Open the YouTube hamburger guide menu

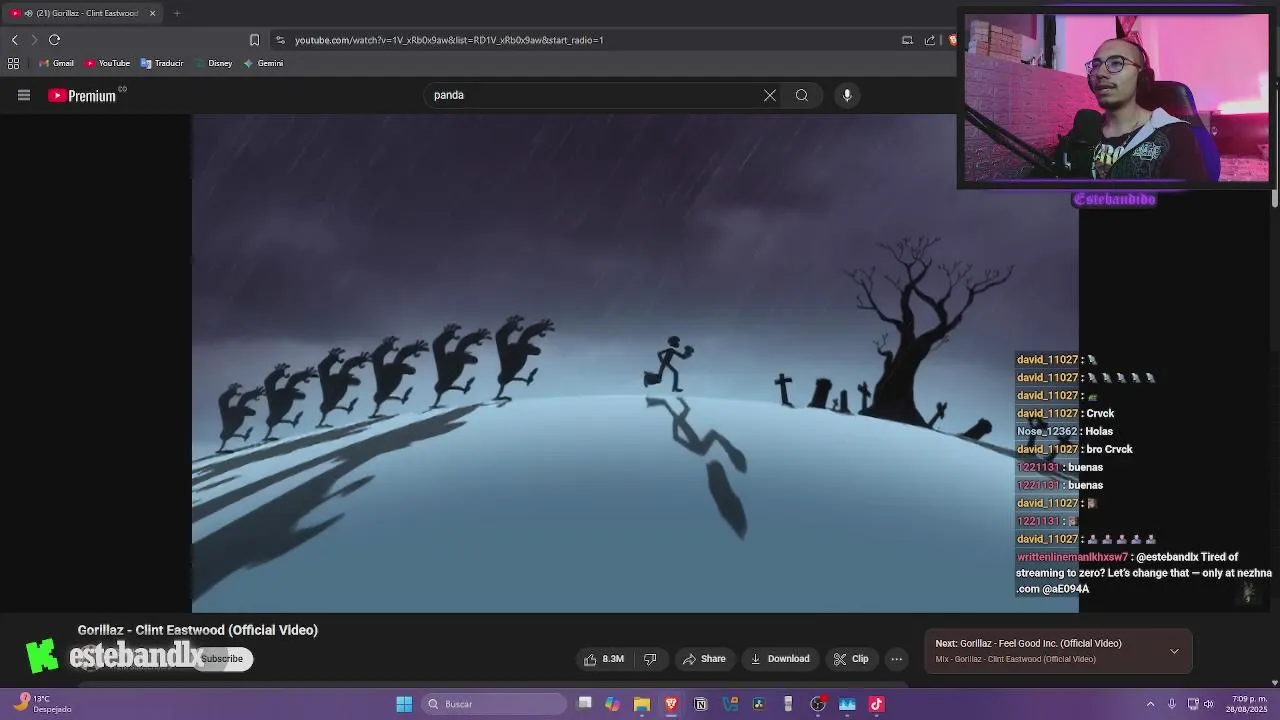24,95
